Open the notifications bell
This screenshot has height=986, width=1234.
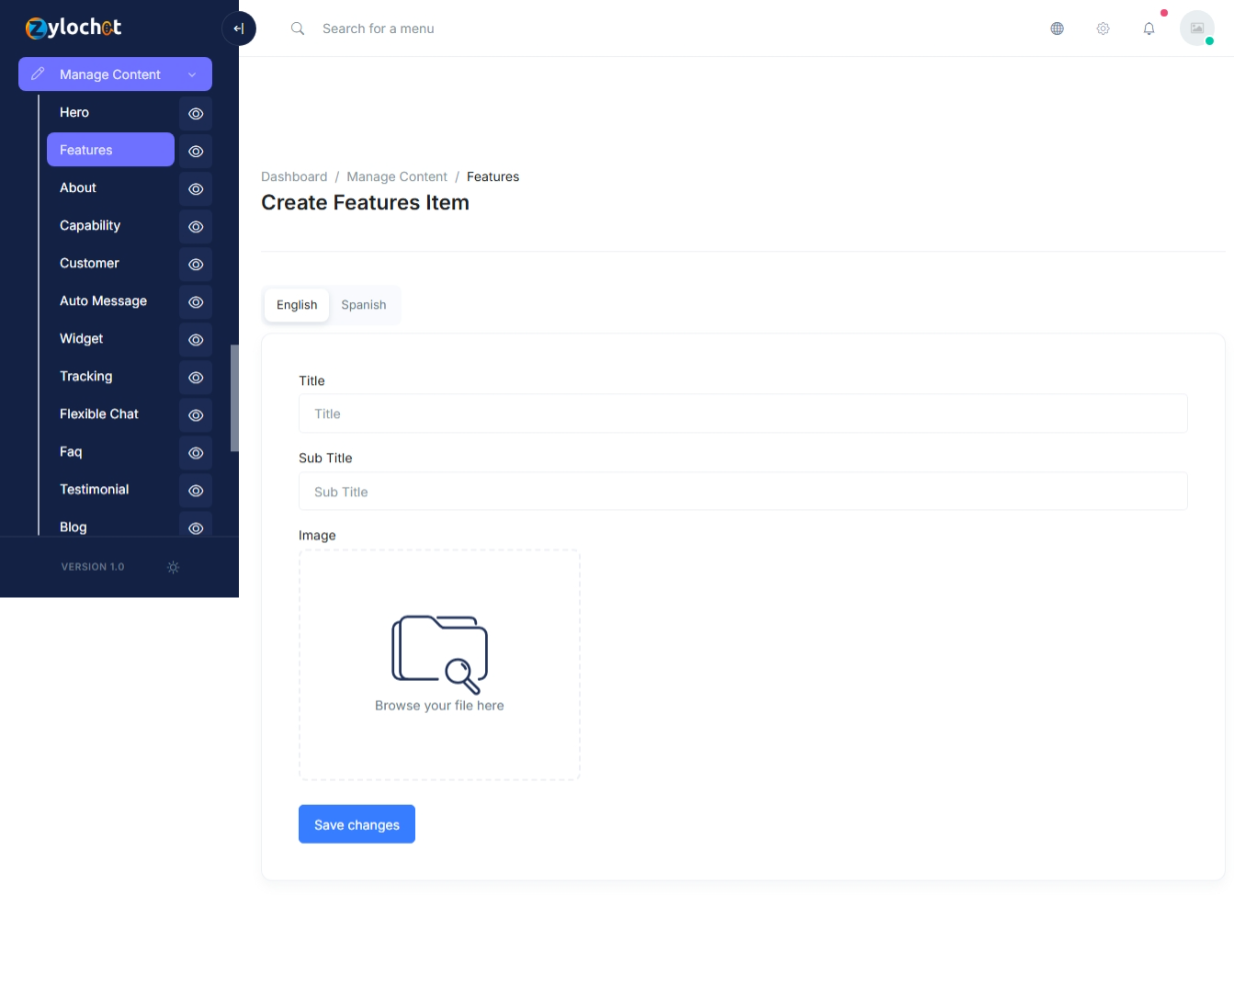pyautogui.click(x=1149, y=28)
